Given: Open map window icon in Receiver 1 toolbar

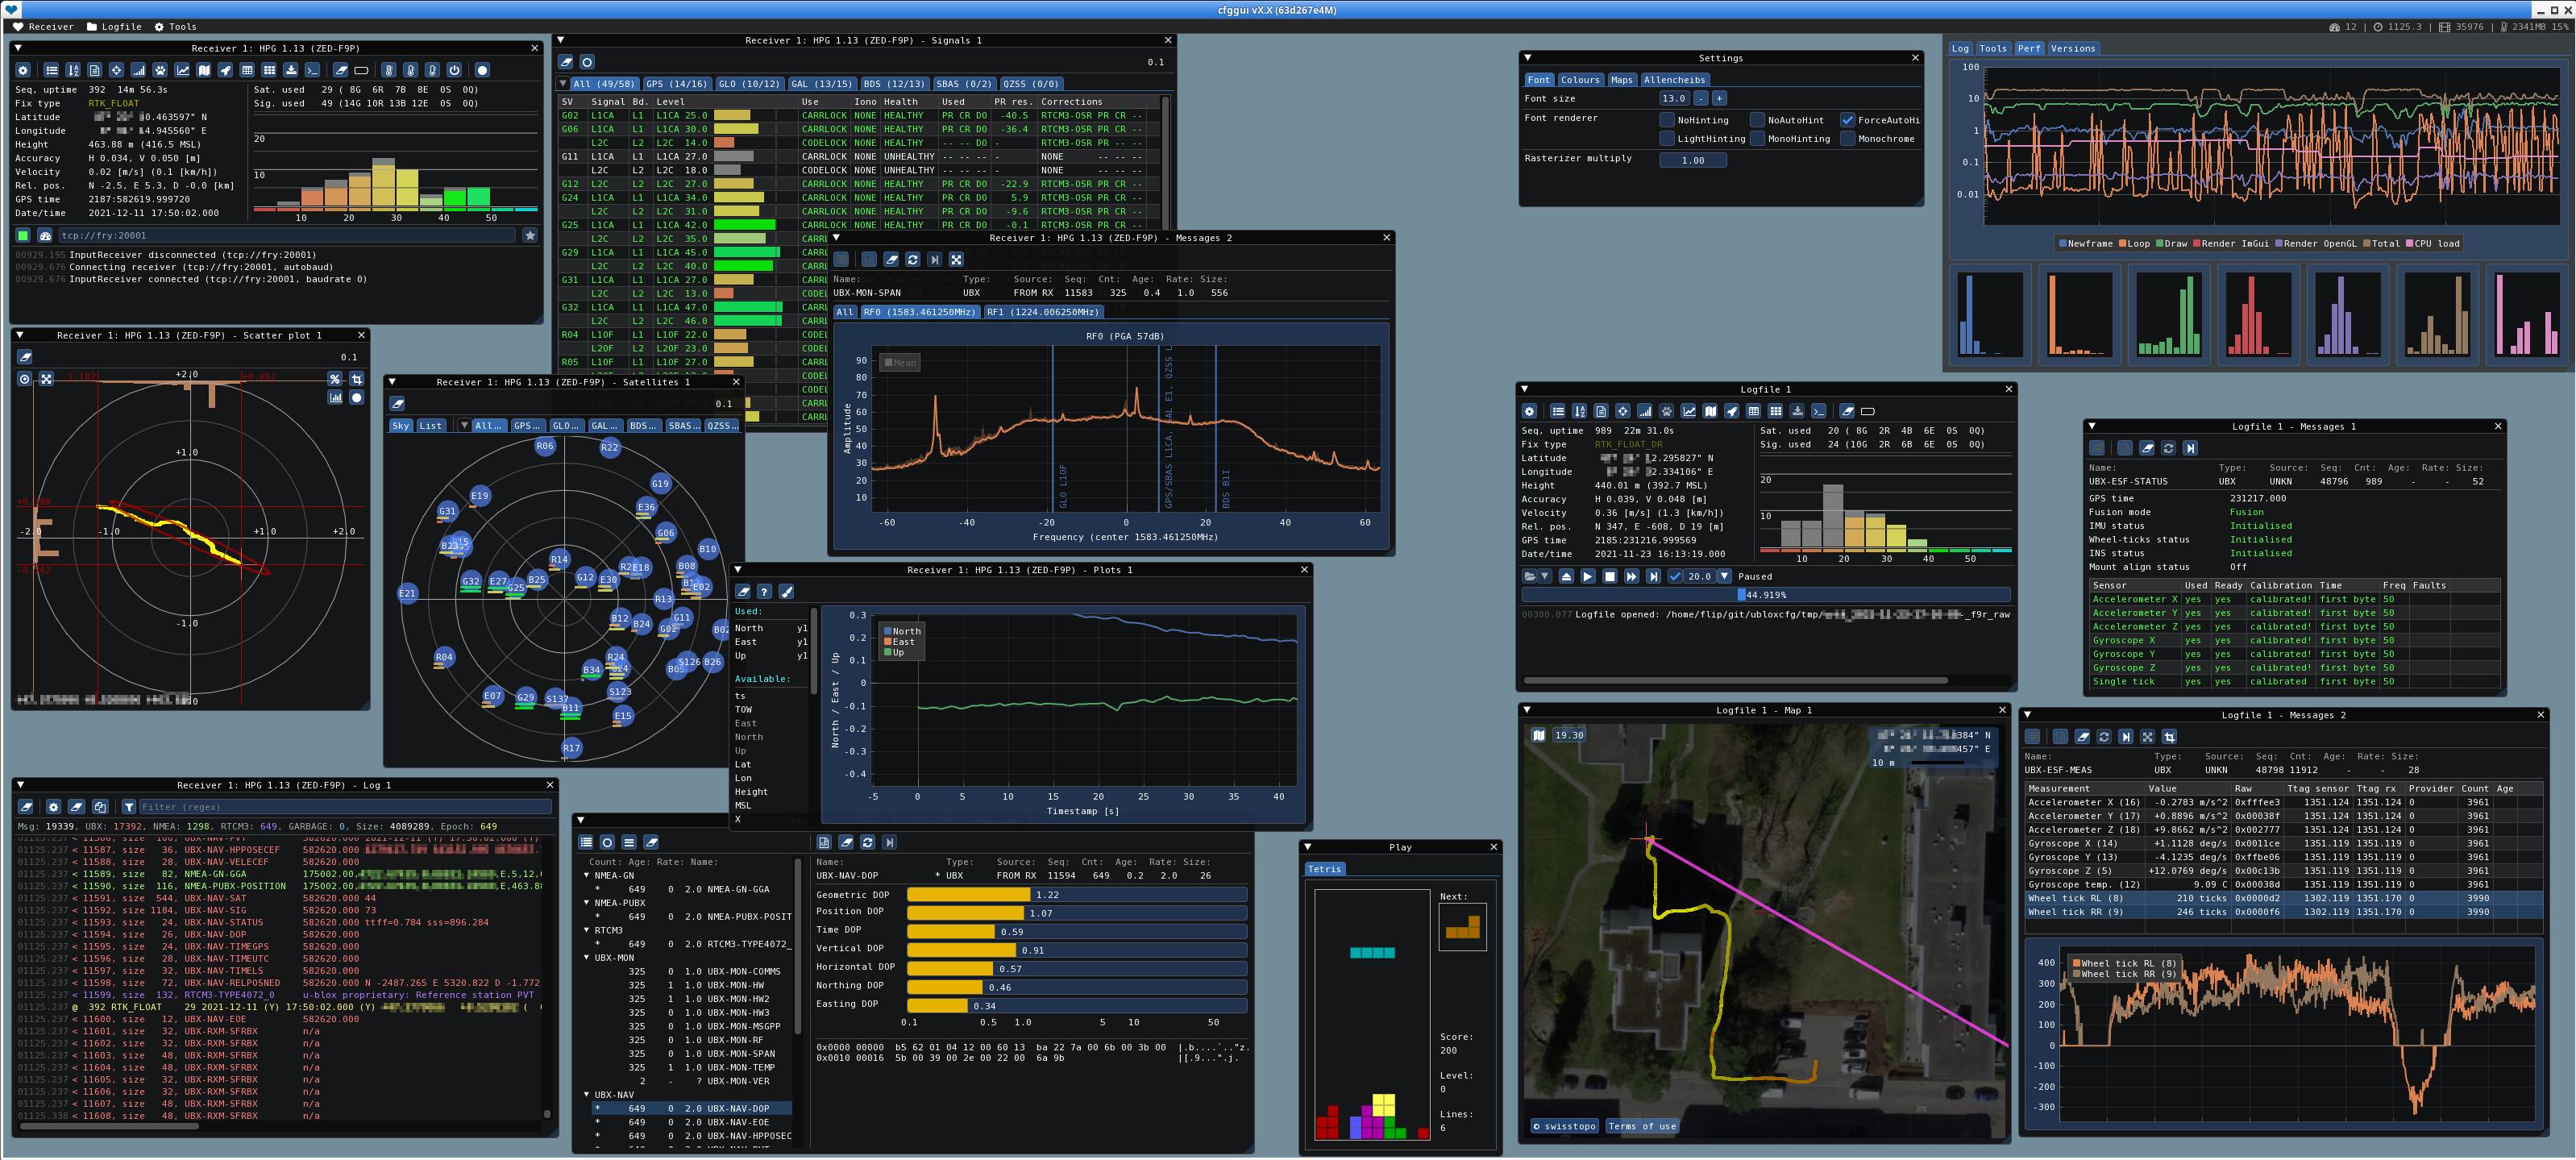Looking at the screenshot, I should coord(204,71).
